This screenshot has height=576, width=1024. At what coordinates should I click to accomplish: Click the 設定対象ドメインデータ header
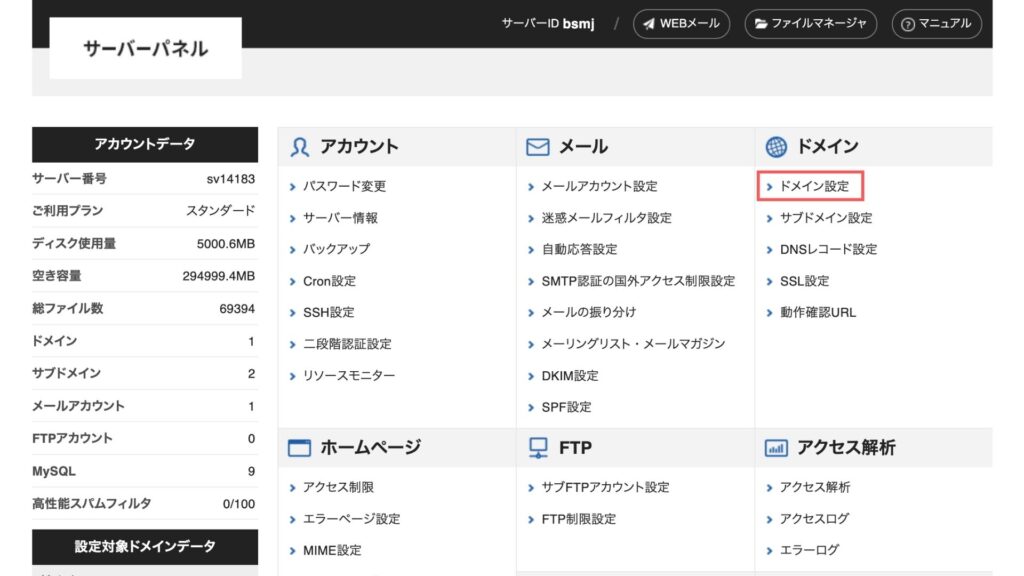tap(145, 547)
